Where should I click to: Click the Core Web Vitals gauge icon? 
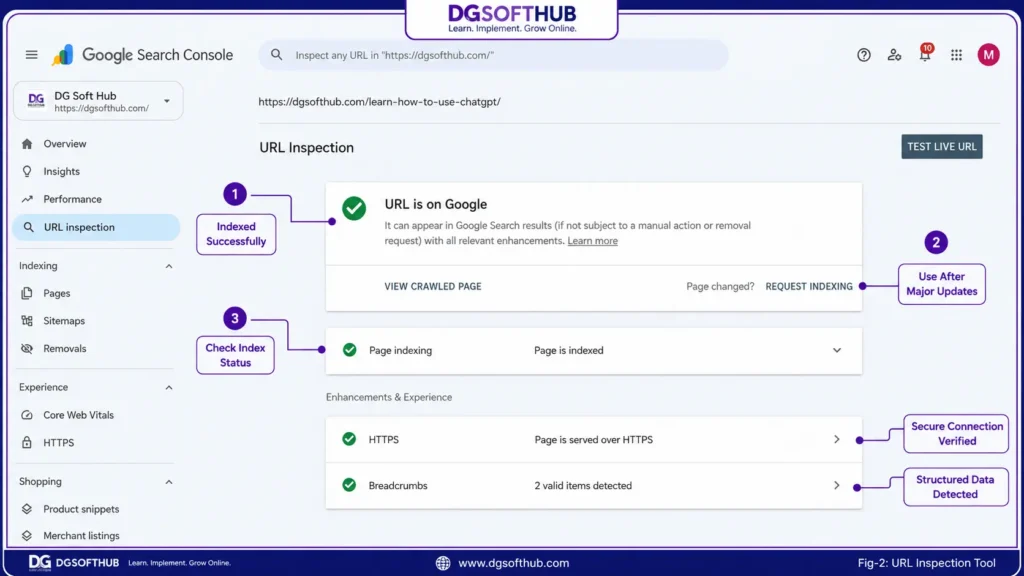27,415
